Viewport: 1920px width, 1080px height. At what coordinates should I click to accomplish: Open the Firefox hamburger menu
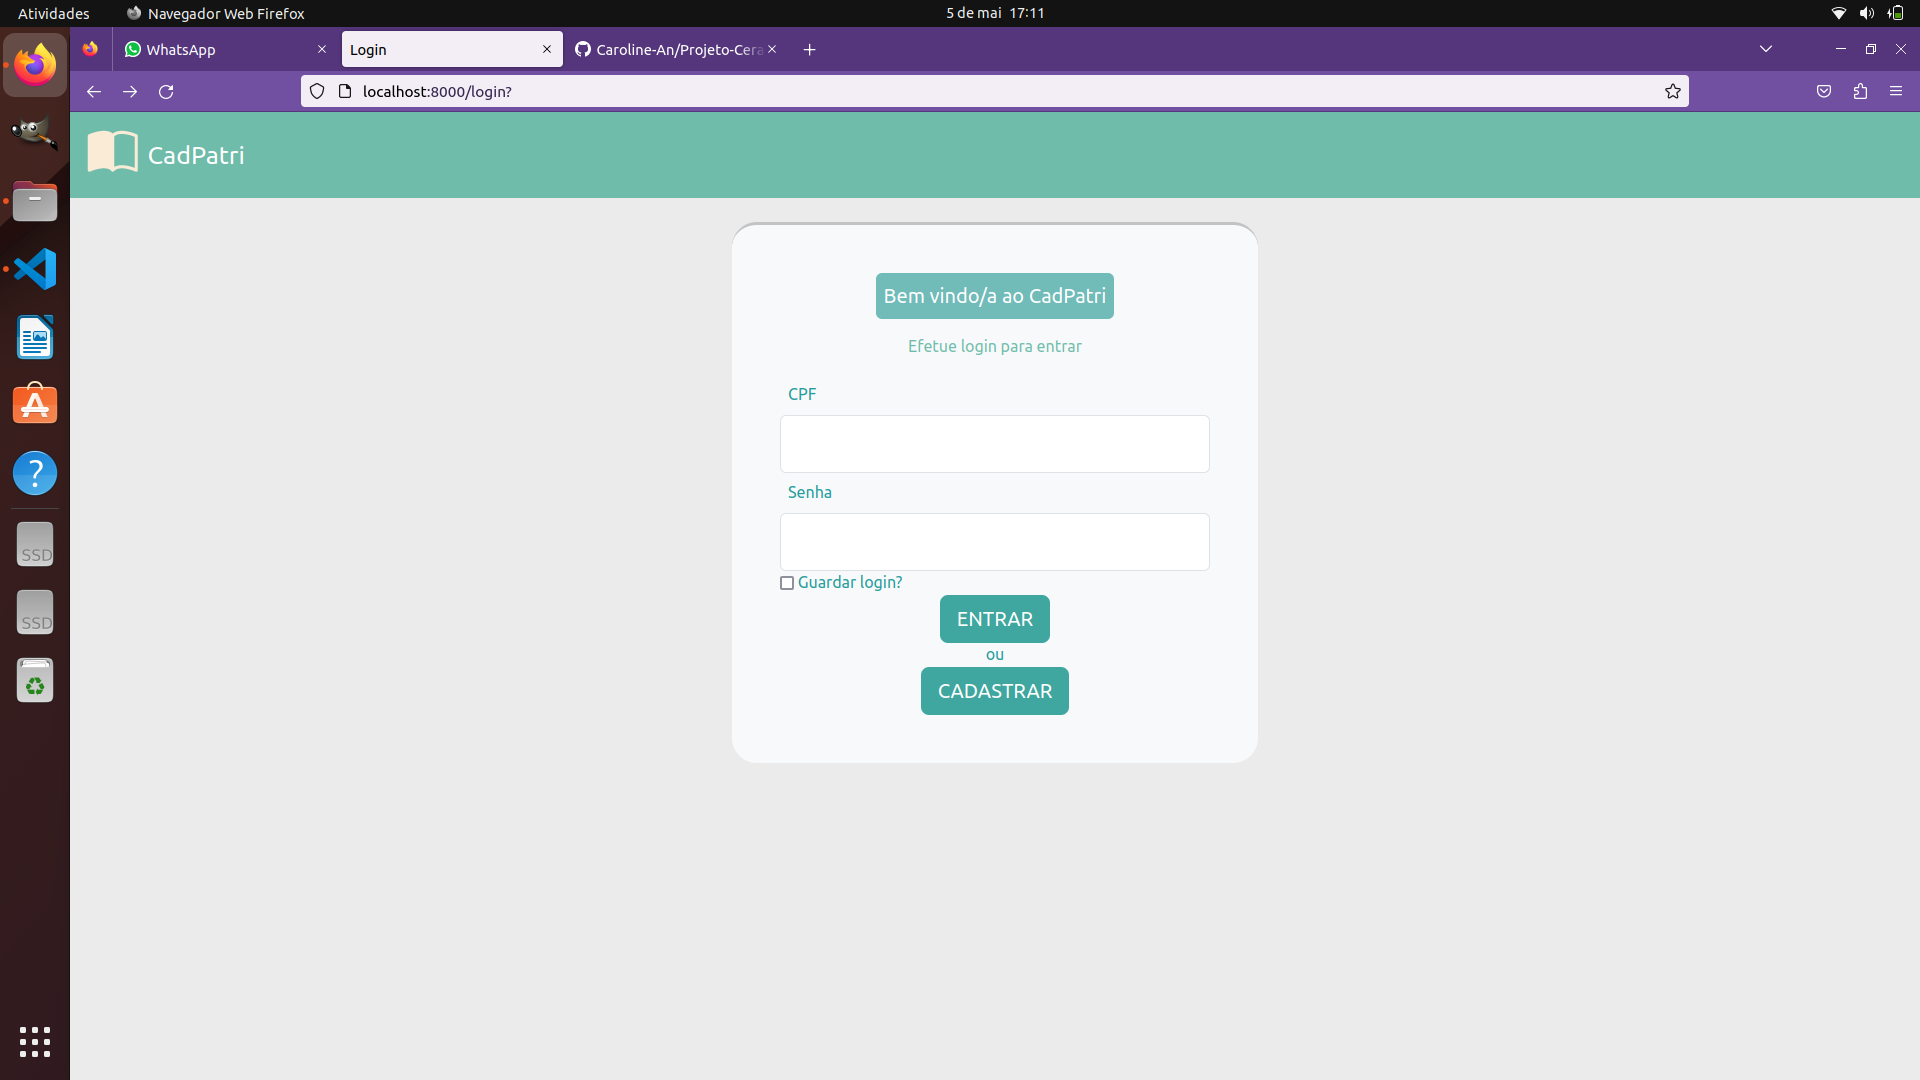(x=1896, y=91)
